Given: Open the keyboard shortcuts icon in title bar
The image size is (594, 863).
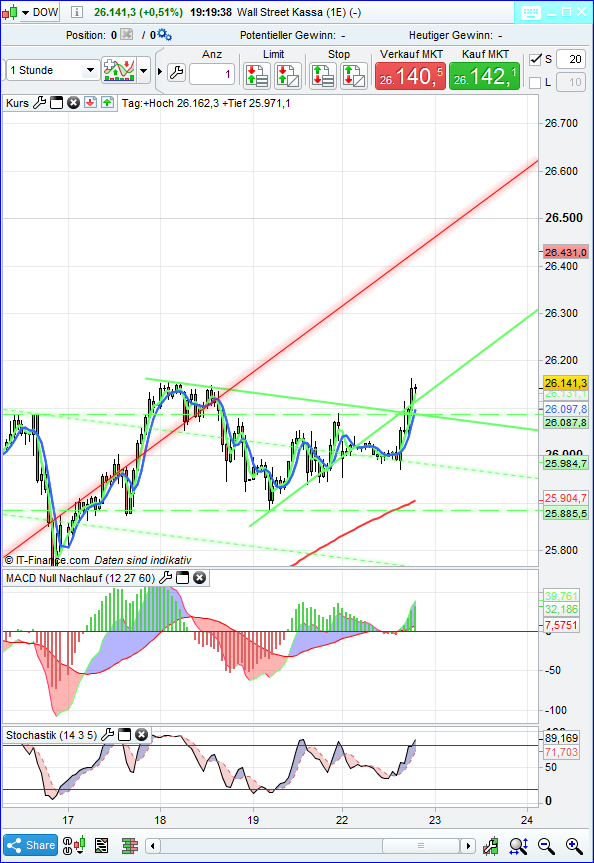Looking at the screenshot, I should click(x=530, y=12).
